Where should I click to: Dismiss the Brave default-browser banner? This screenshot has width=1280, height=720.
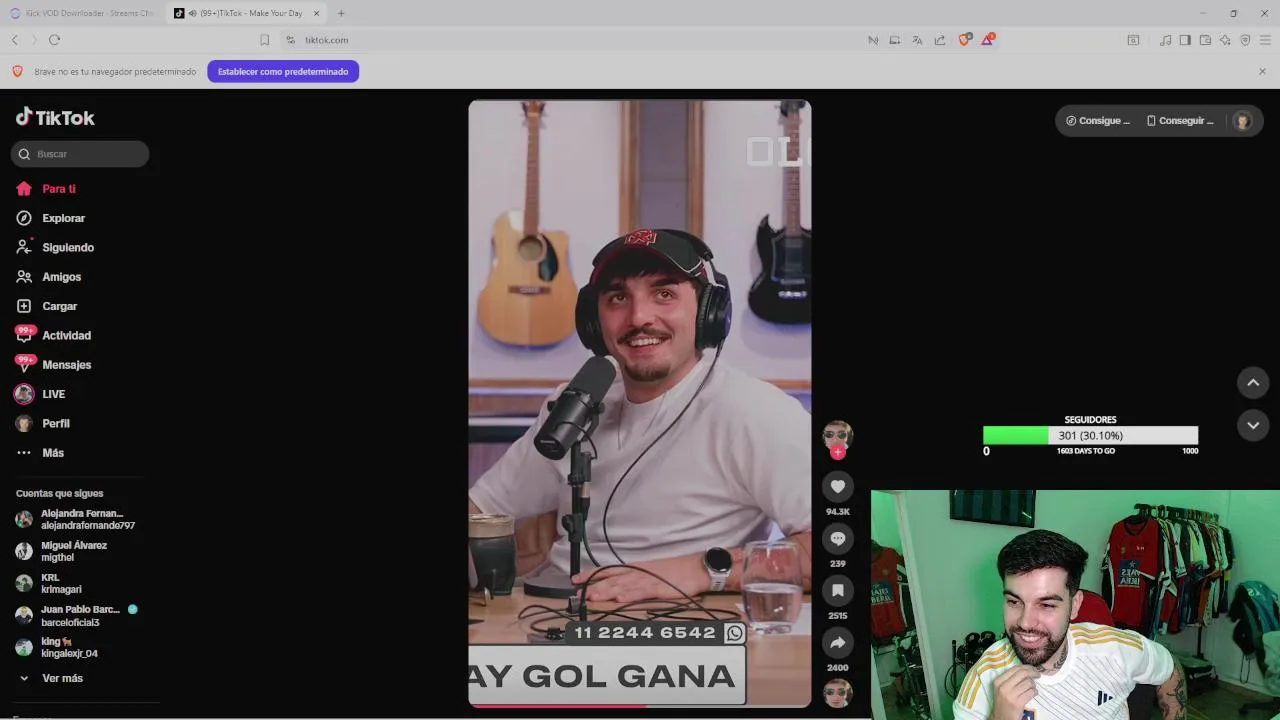point(1262,72)
